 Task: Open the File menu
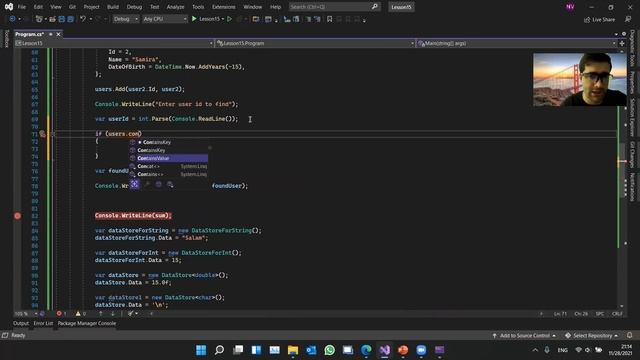22,7
